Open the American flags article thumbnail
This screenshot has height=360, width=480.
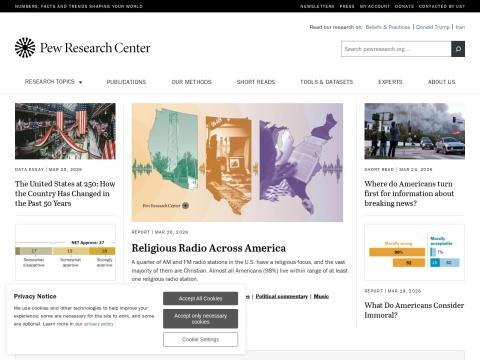(65, 131)
